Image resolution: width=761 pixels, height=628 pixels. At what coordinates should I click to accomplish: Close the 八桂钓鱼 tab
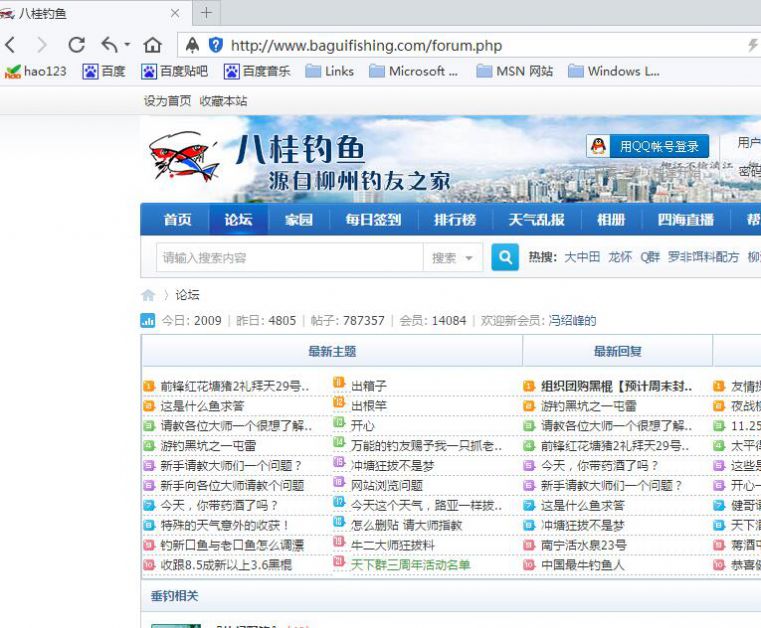(x=175, y=13)
